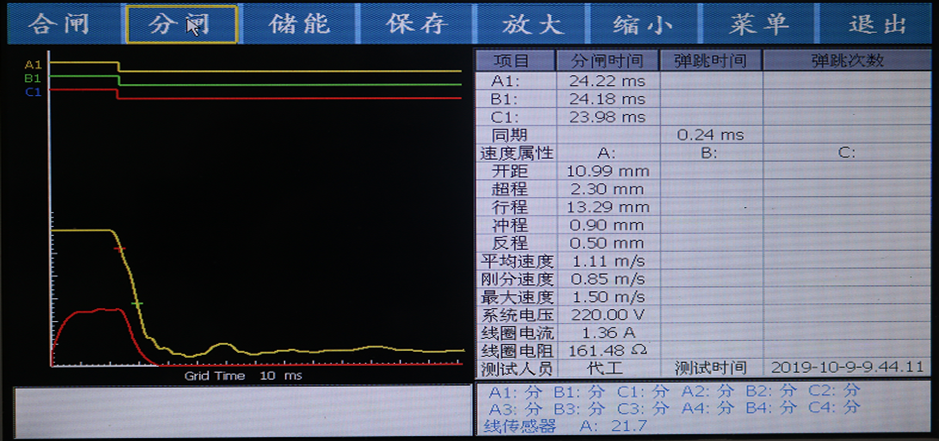Click the 分闸 button
This screenshot has height=441, width=940.
point(182,24)
